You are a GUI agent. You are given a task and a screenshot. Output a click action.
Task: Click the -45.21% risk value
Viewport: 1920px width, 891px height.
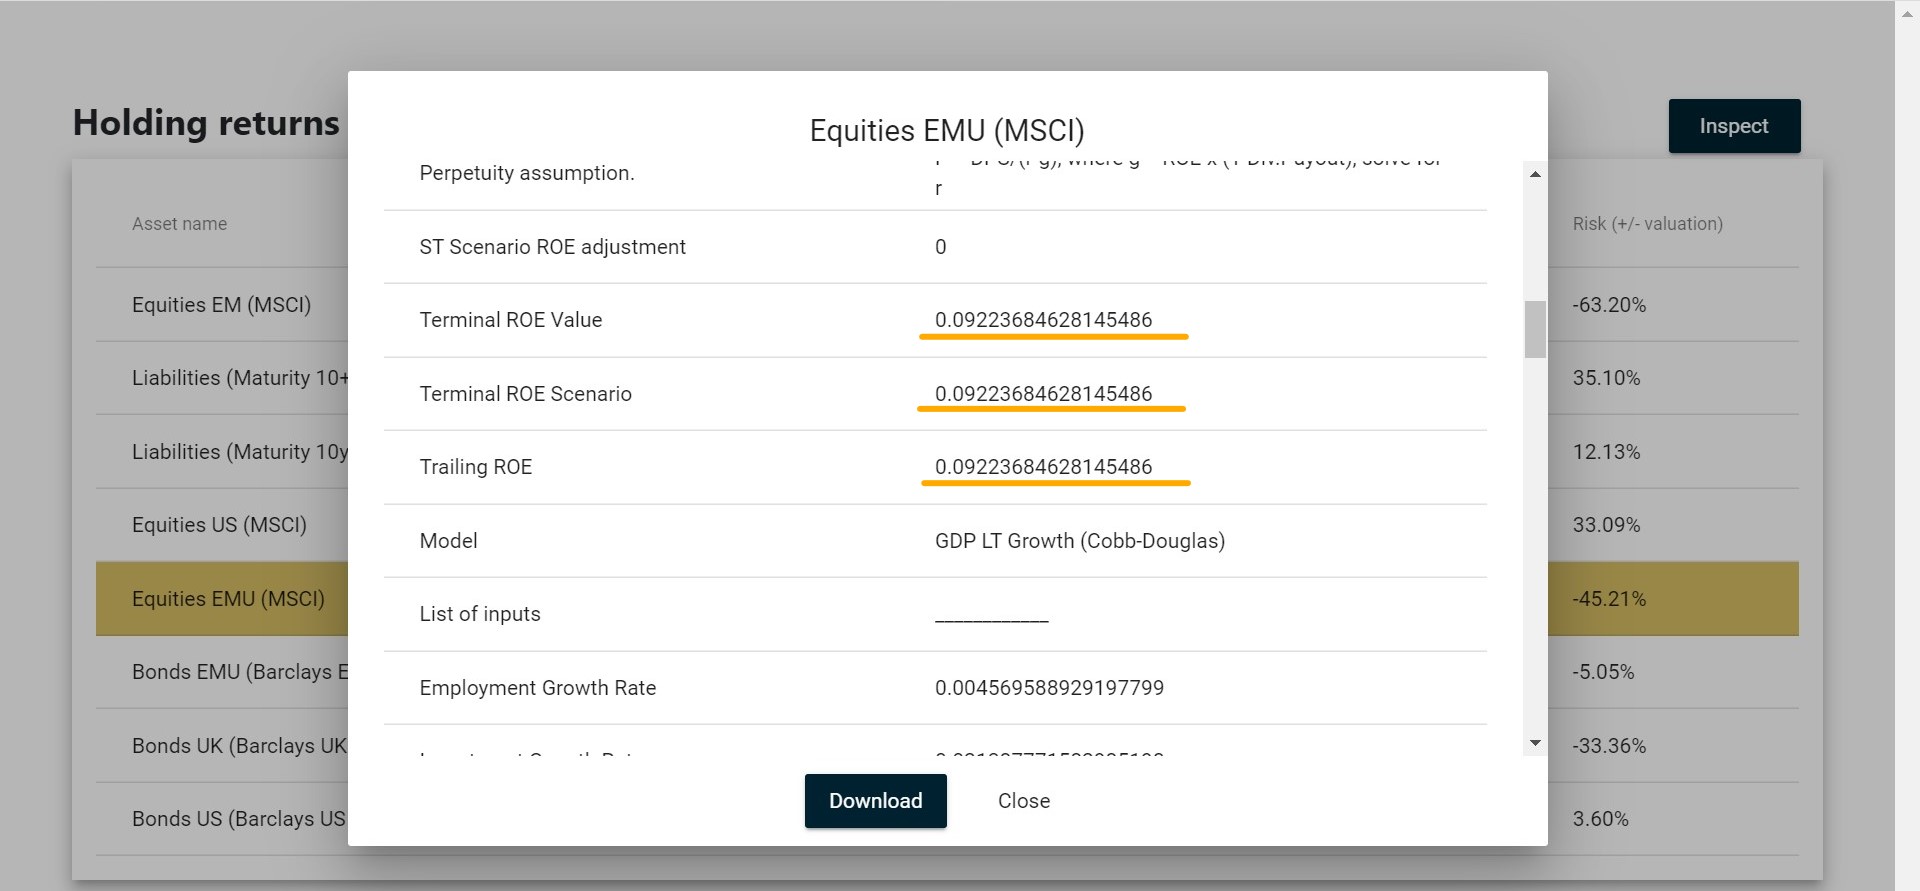click(1609, 599)
